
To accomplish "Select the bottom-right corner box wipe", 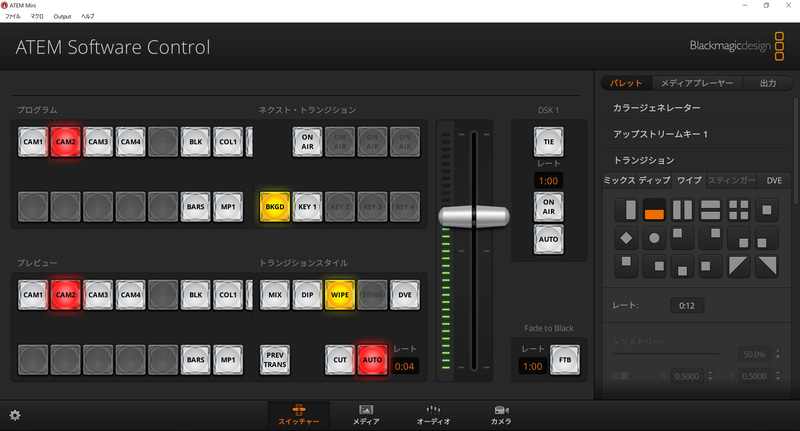I will [x=738, y=238].
